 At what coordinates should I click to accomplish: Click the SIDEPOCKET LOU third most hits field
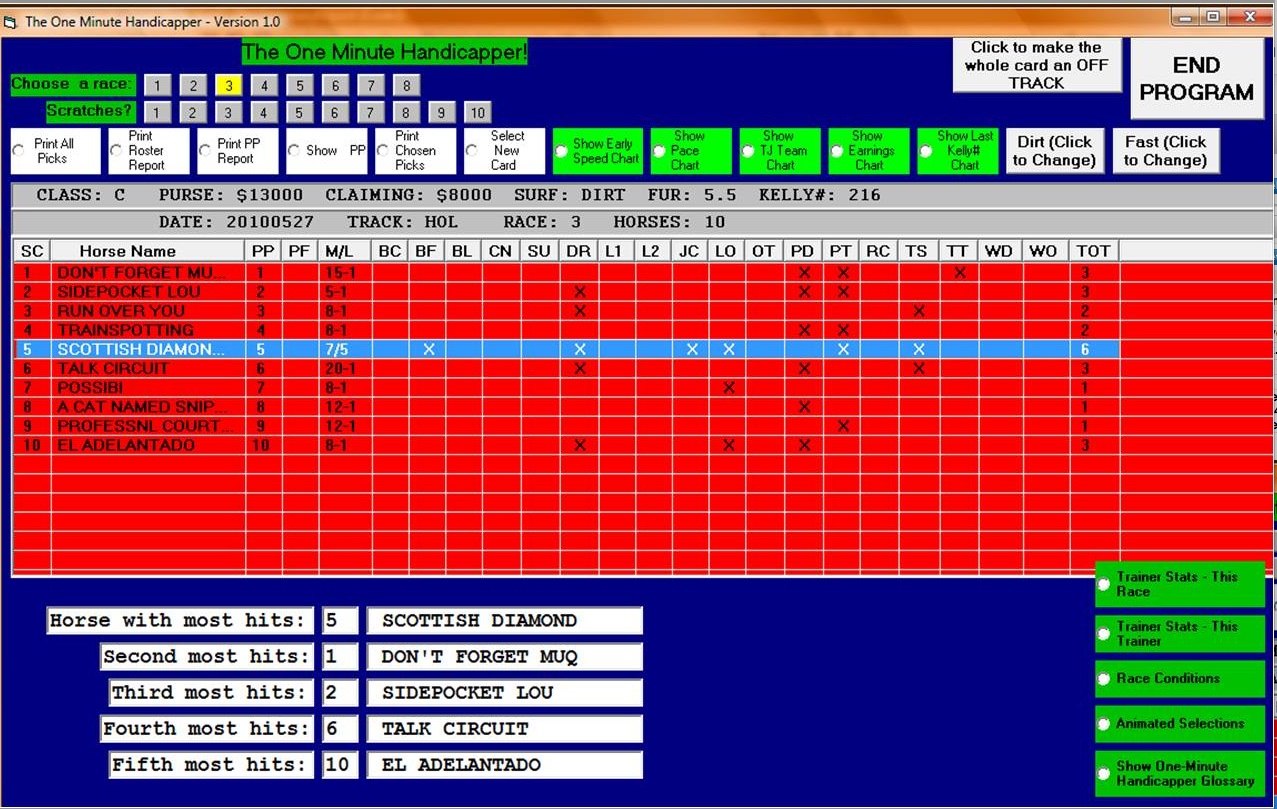point(504,692)
